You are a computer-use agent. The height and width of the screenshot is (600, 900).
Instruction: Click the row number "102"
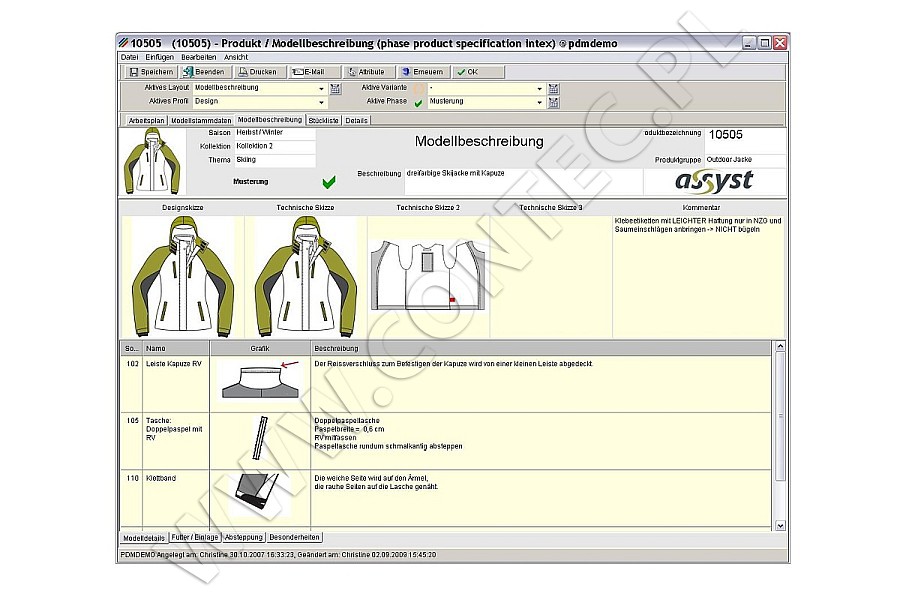tap(133, 364)
